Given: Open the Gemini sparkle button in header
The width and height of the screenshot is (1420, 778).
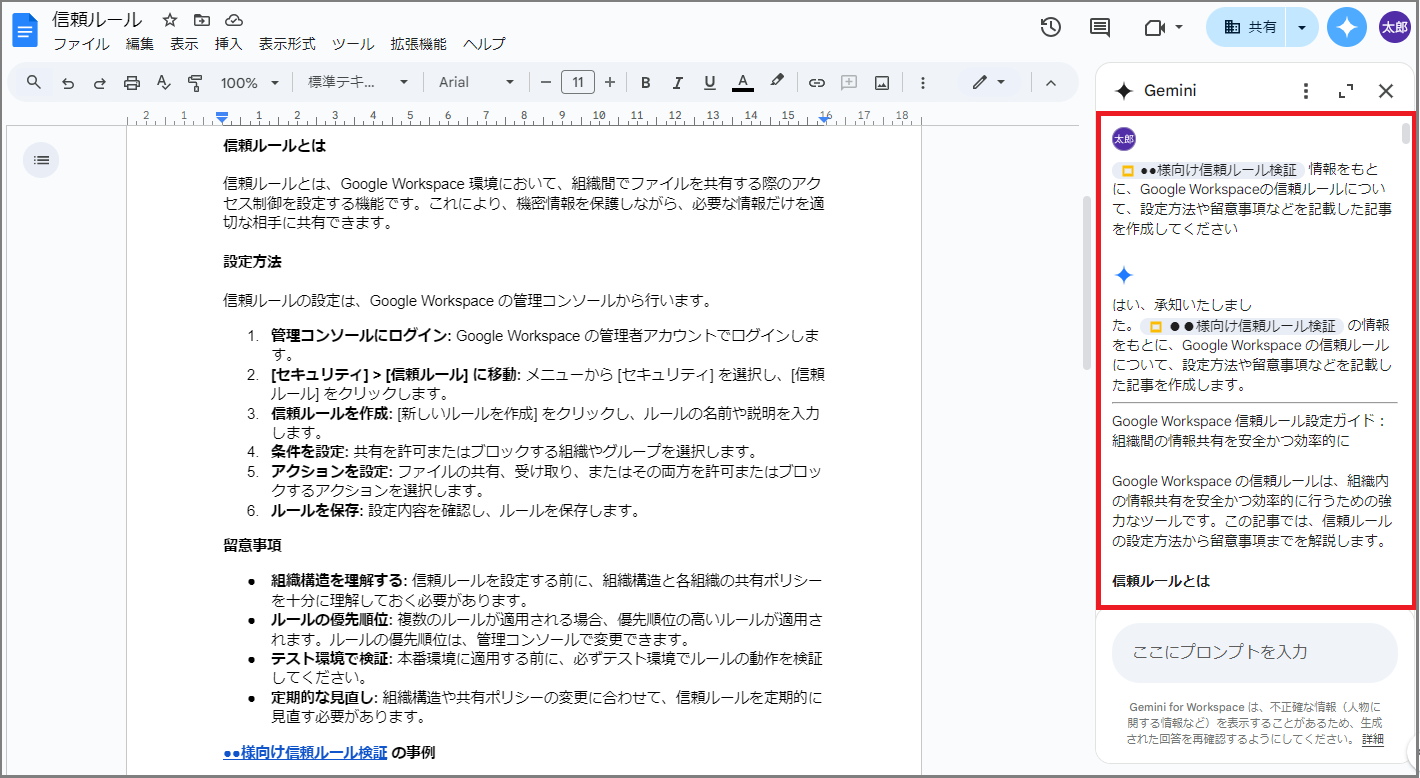Looking at the screenshot, I should point(1347,27).
